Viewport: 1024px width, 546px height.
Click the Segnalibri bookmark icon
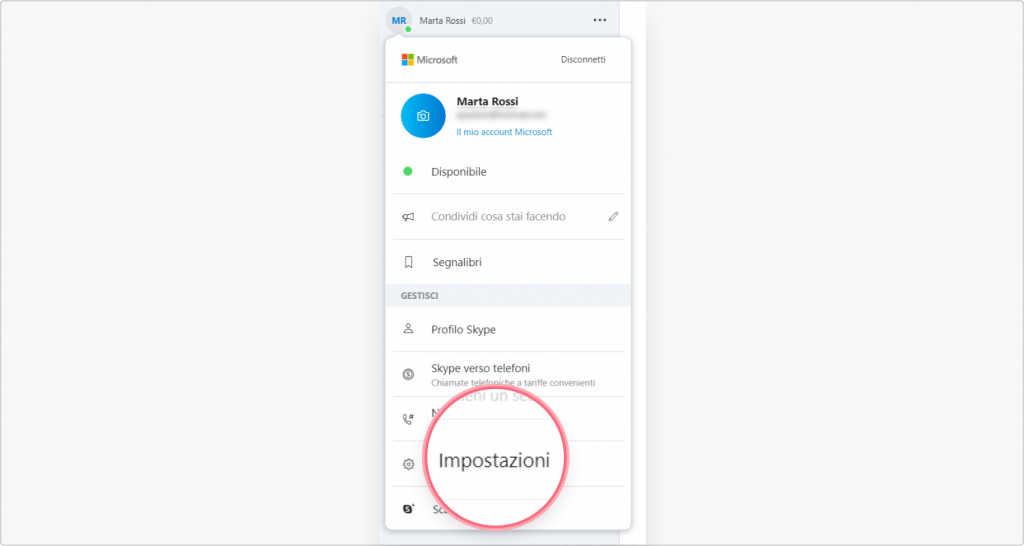tap(408, 263)
